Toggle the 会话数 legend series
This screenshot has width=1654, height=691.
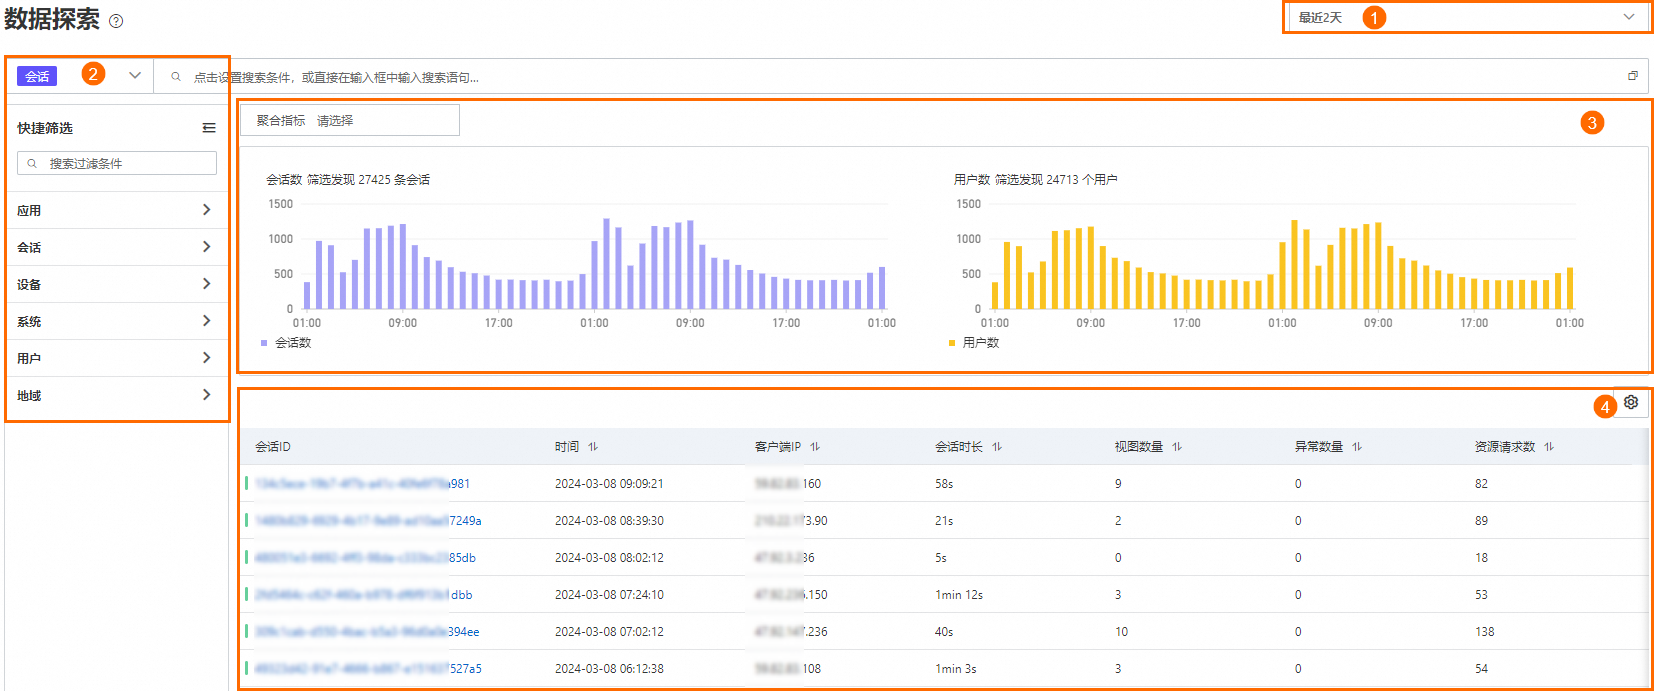click(286, 343)
